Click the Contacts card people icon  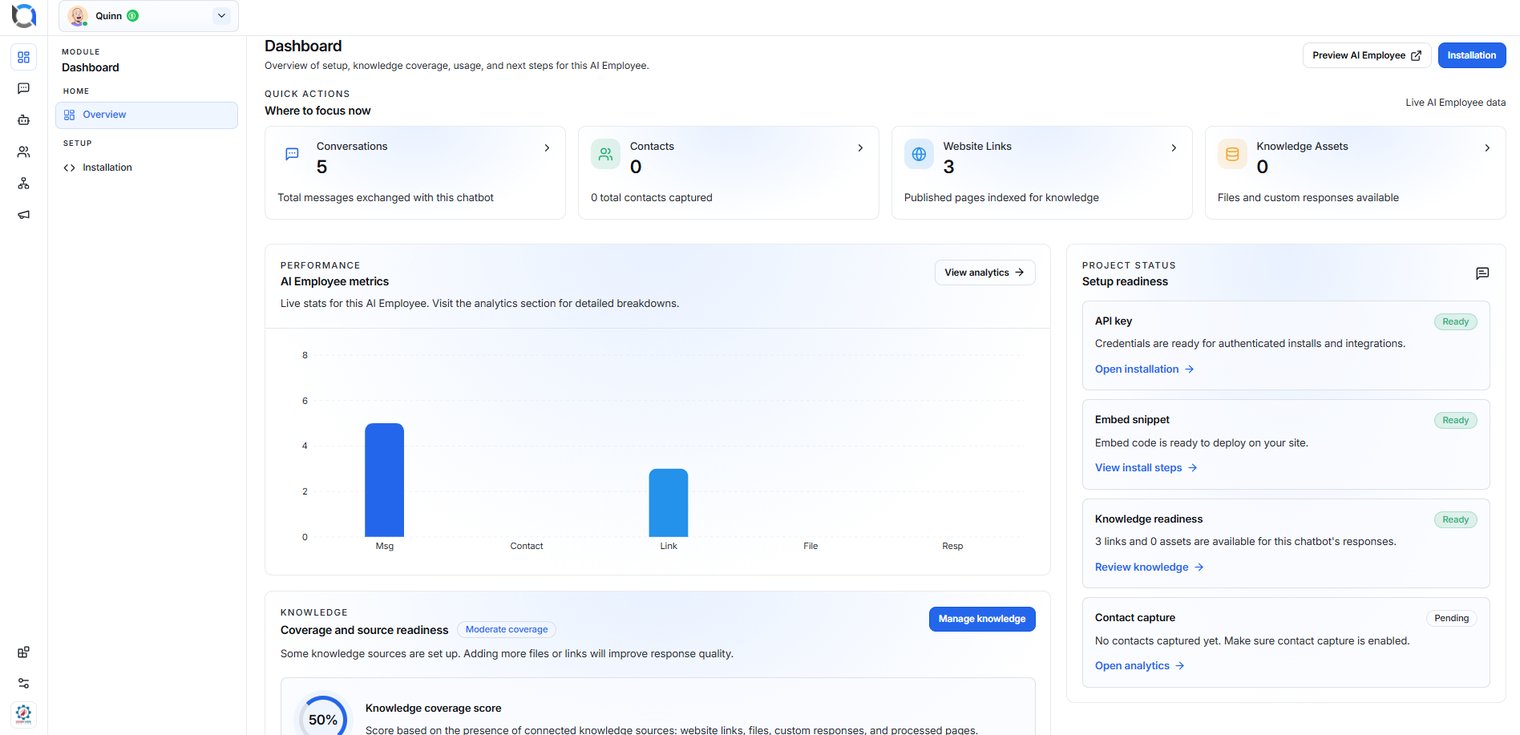tap(605, 154)
